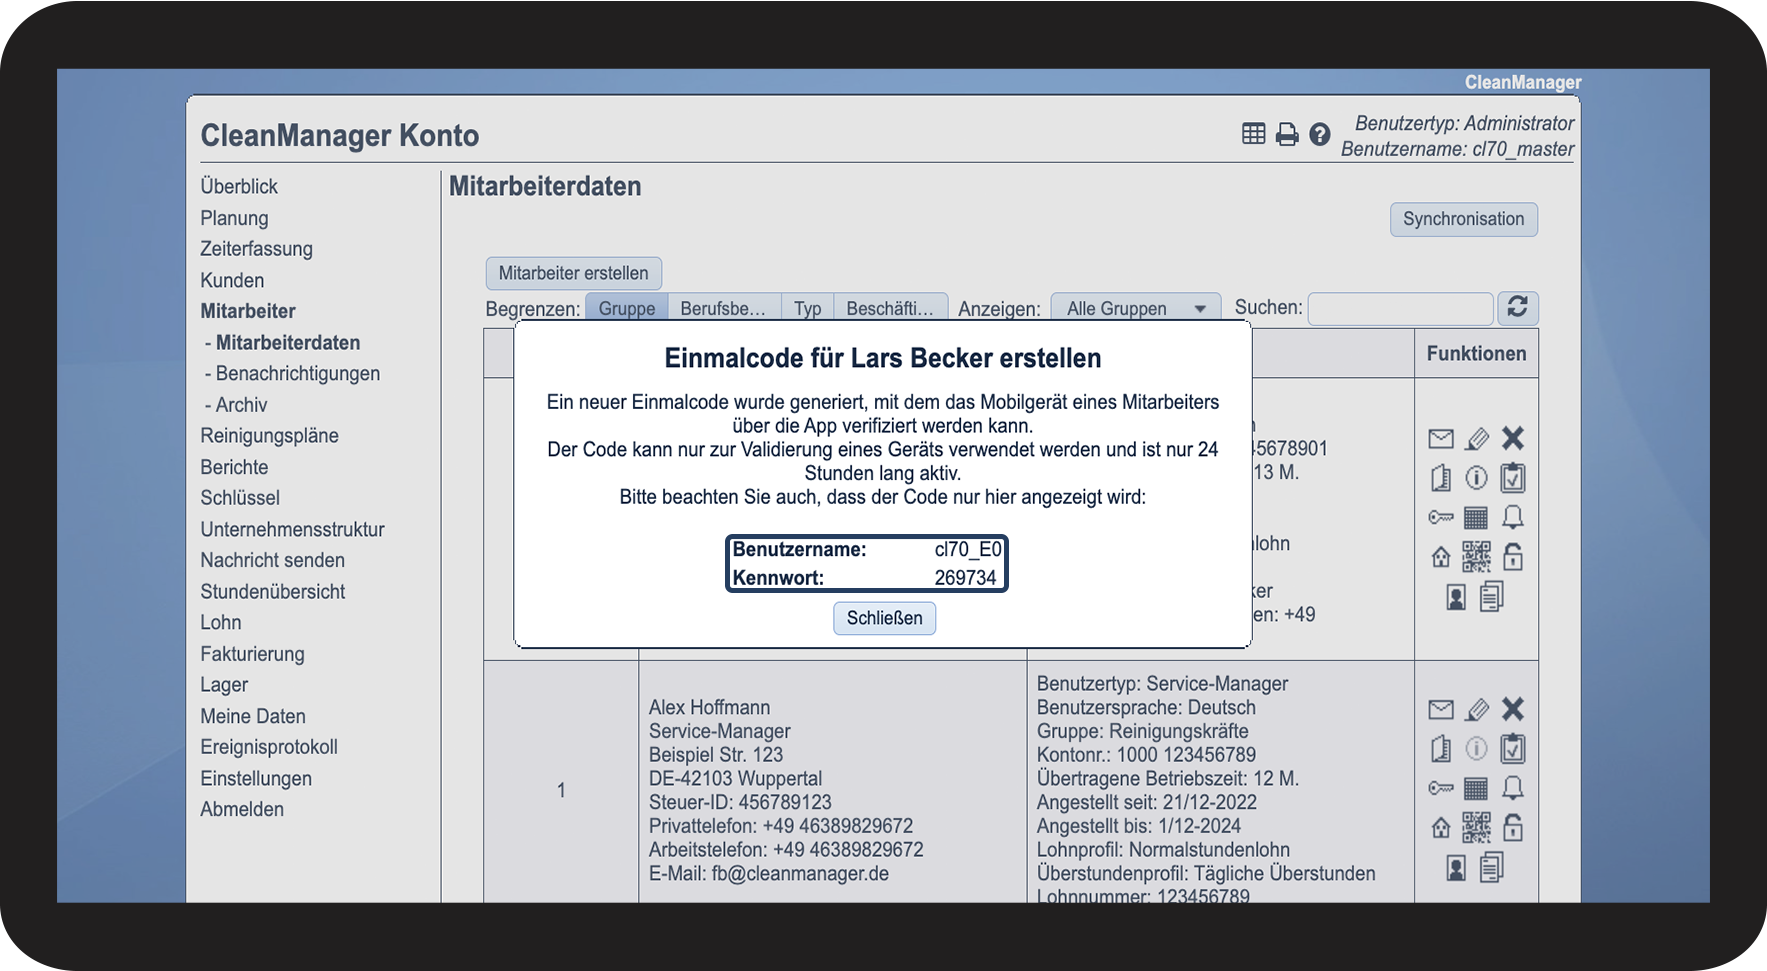Go to Reinigungspläne in the sidebar
The image size is (1767, 971).
click(x=269, y=436)
